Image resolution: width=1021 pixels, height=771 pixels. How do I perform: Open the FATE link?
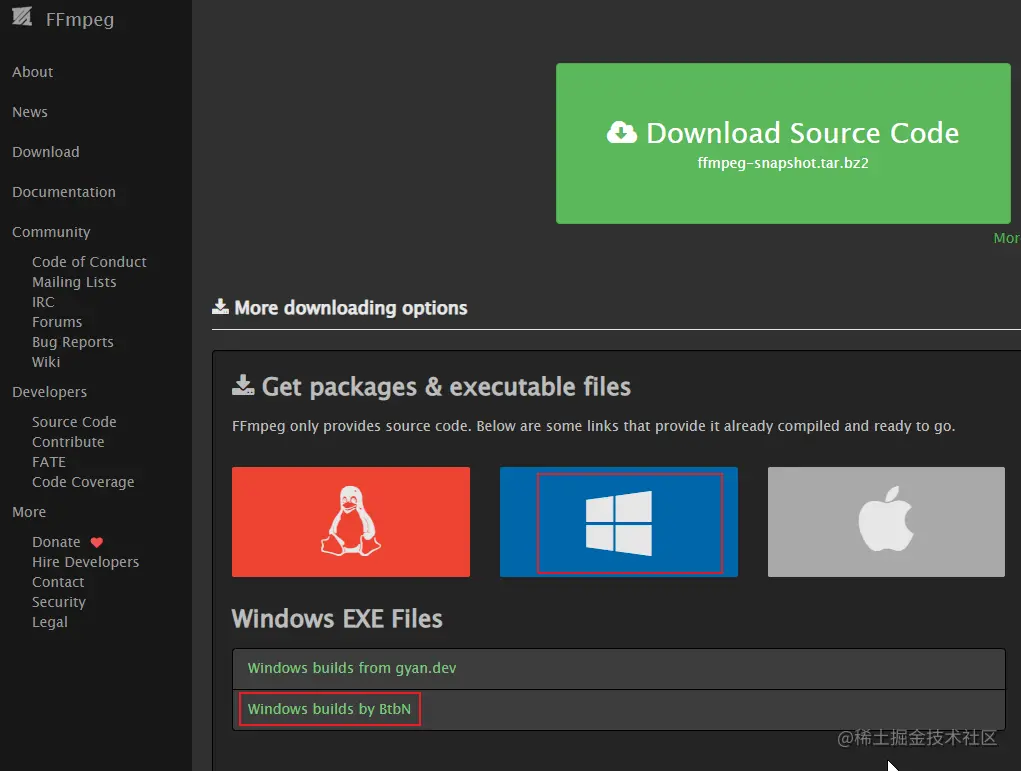pos(49,462)
